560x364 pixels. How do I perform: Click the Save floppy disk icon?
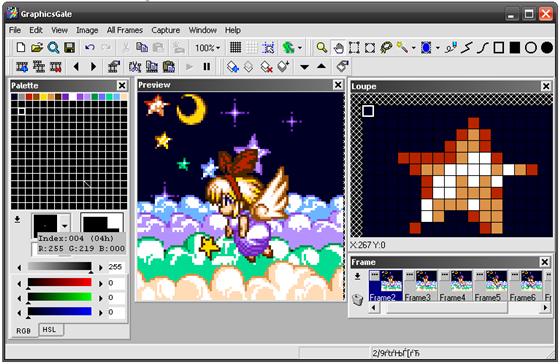pyautogui.click(x=69, y=48)
